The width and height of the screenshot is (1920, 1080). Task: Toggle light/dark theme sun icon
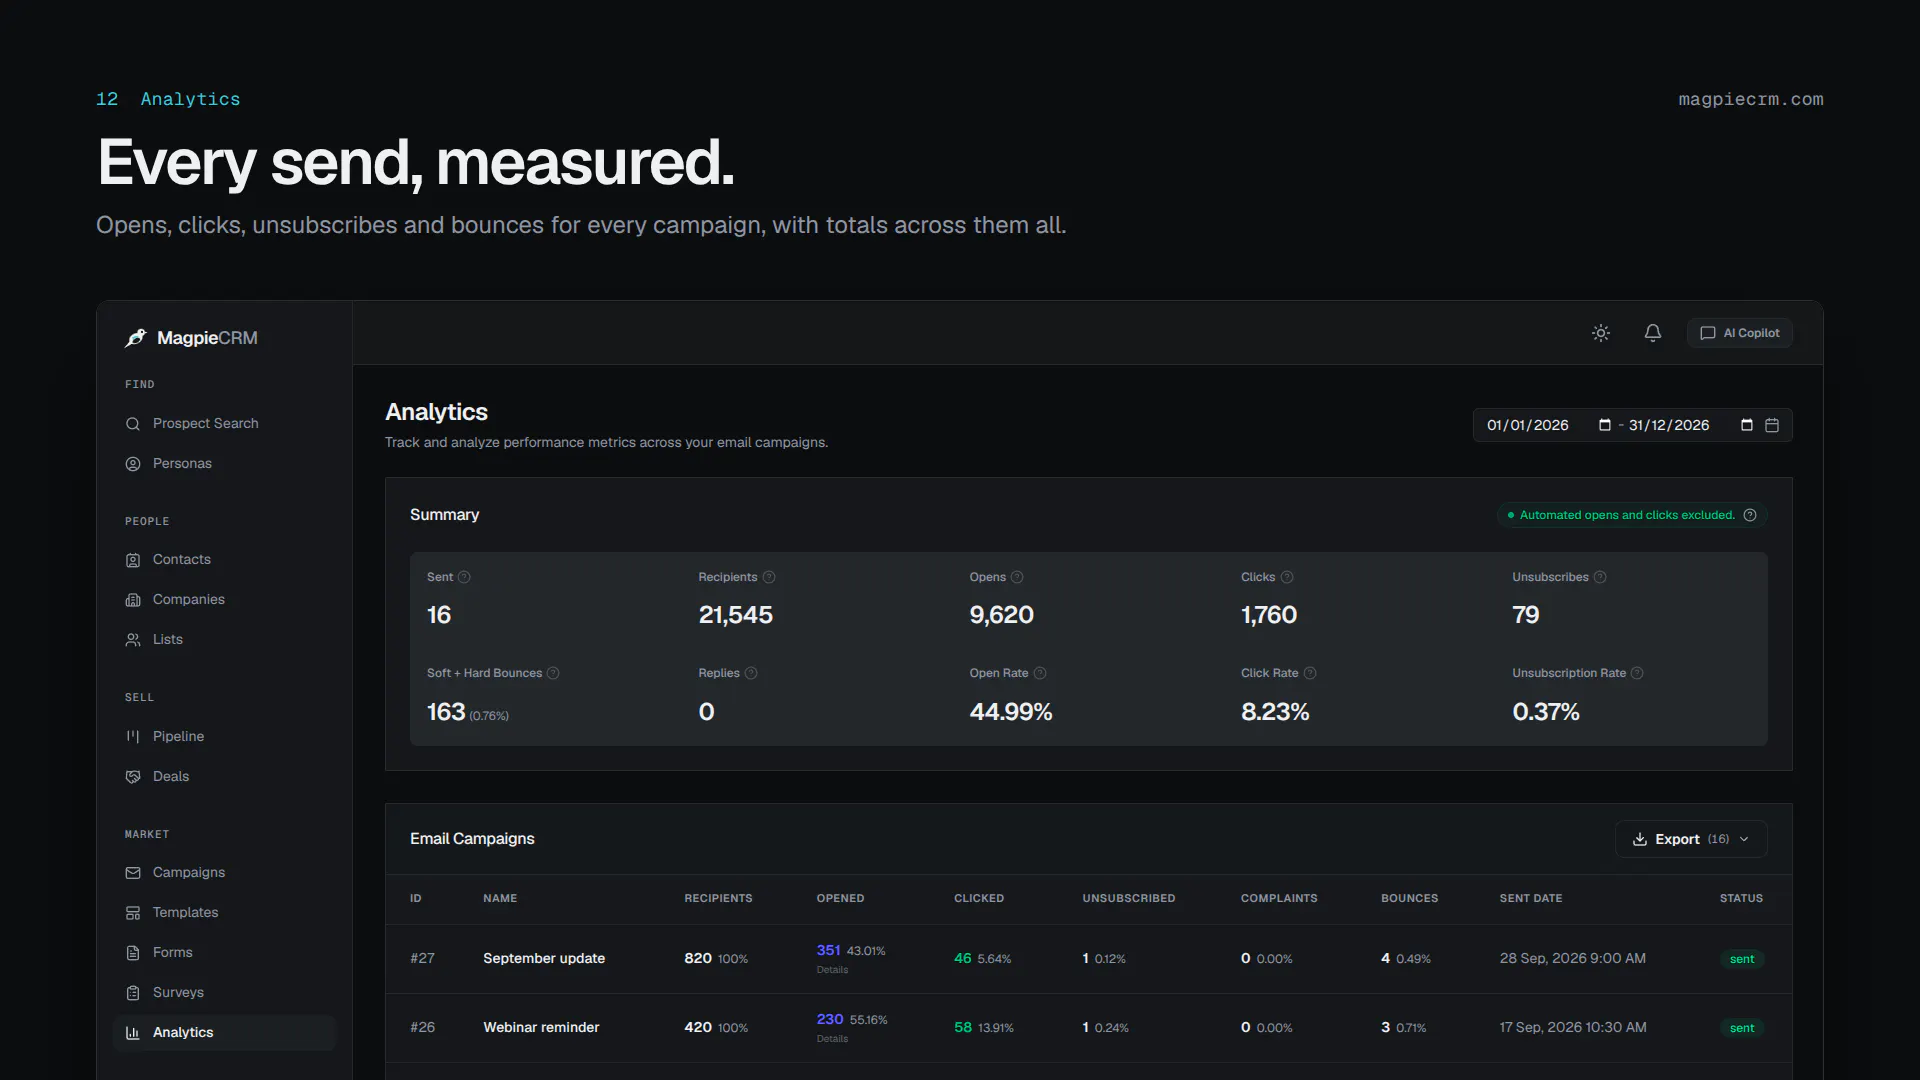coord(1601,333)
